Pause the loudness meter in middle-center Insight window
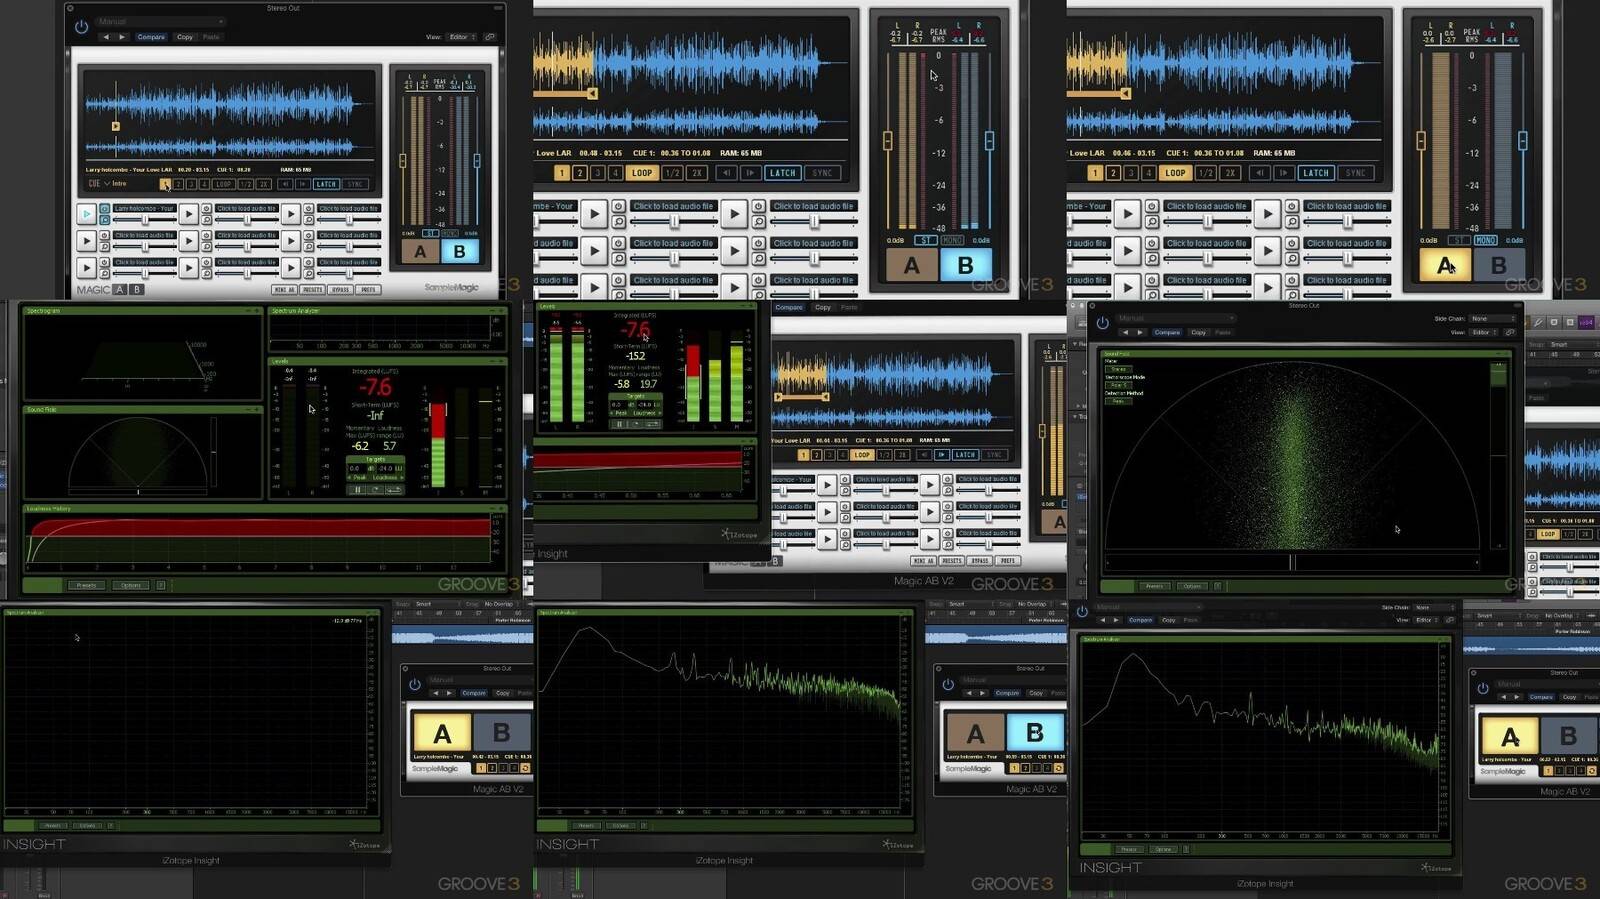The image size is (1600, 899). (619, 424)
